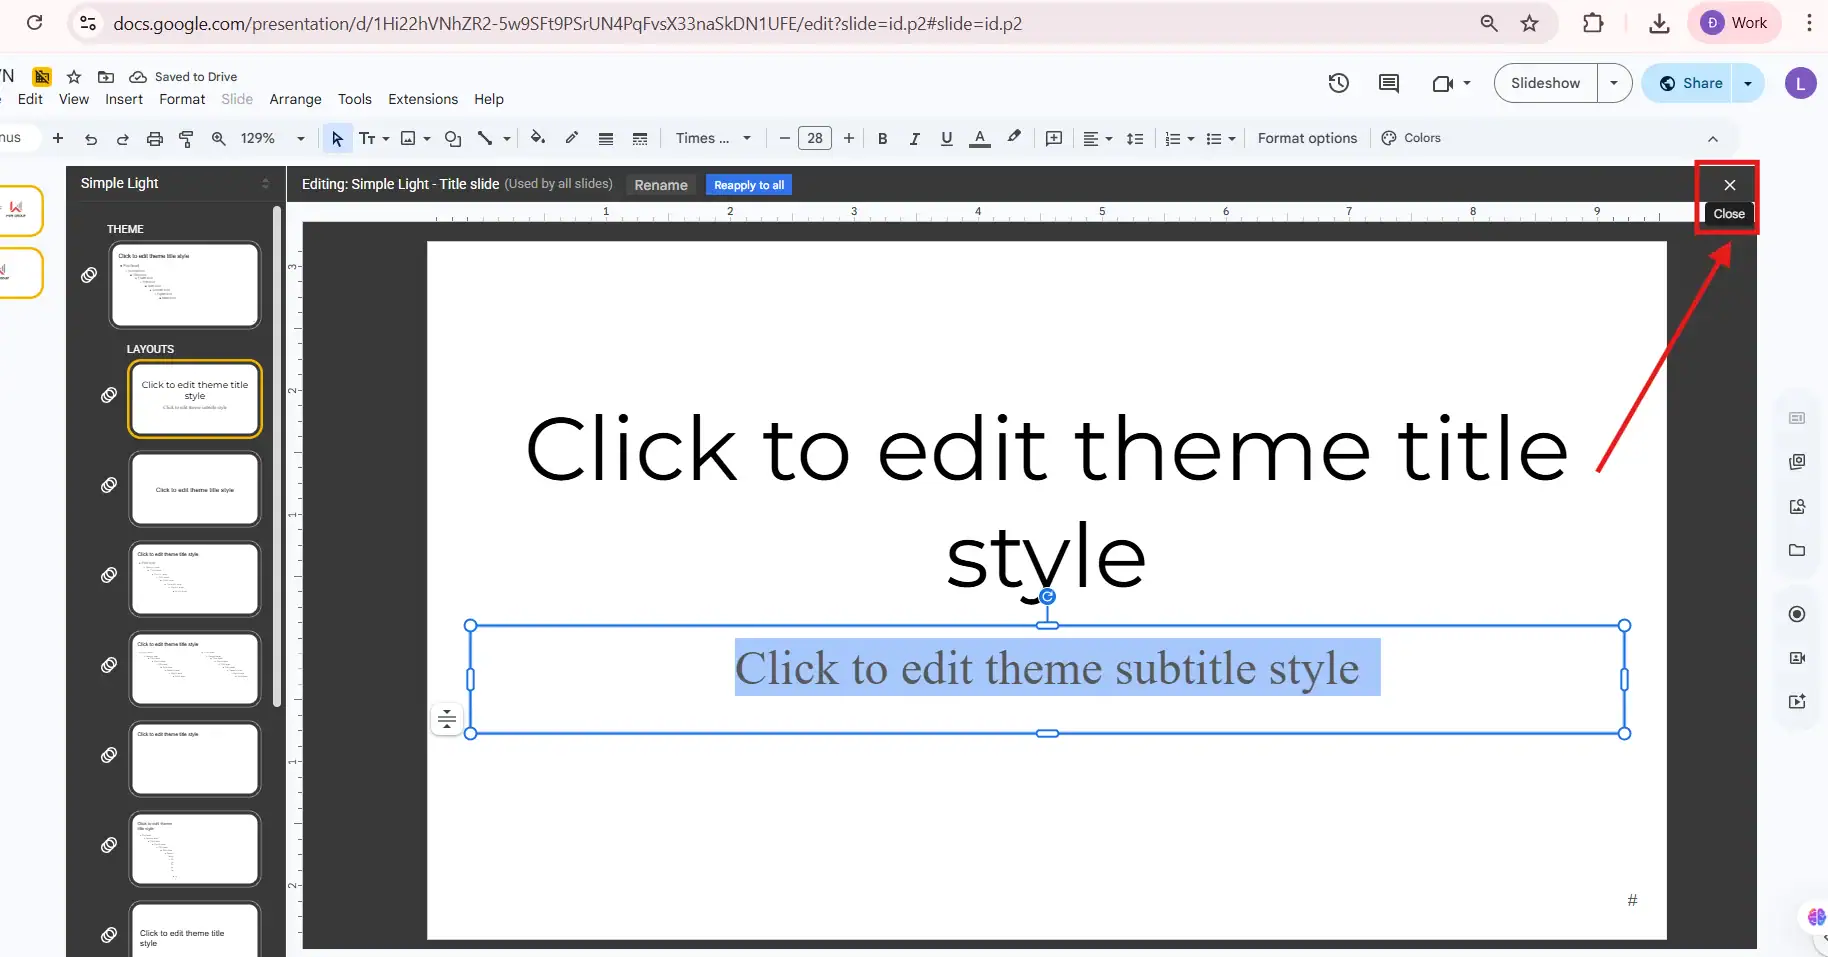Open the Times font family dropdown
The image size is (1828, 957).
tap(712, 138)
